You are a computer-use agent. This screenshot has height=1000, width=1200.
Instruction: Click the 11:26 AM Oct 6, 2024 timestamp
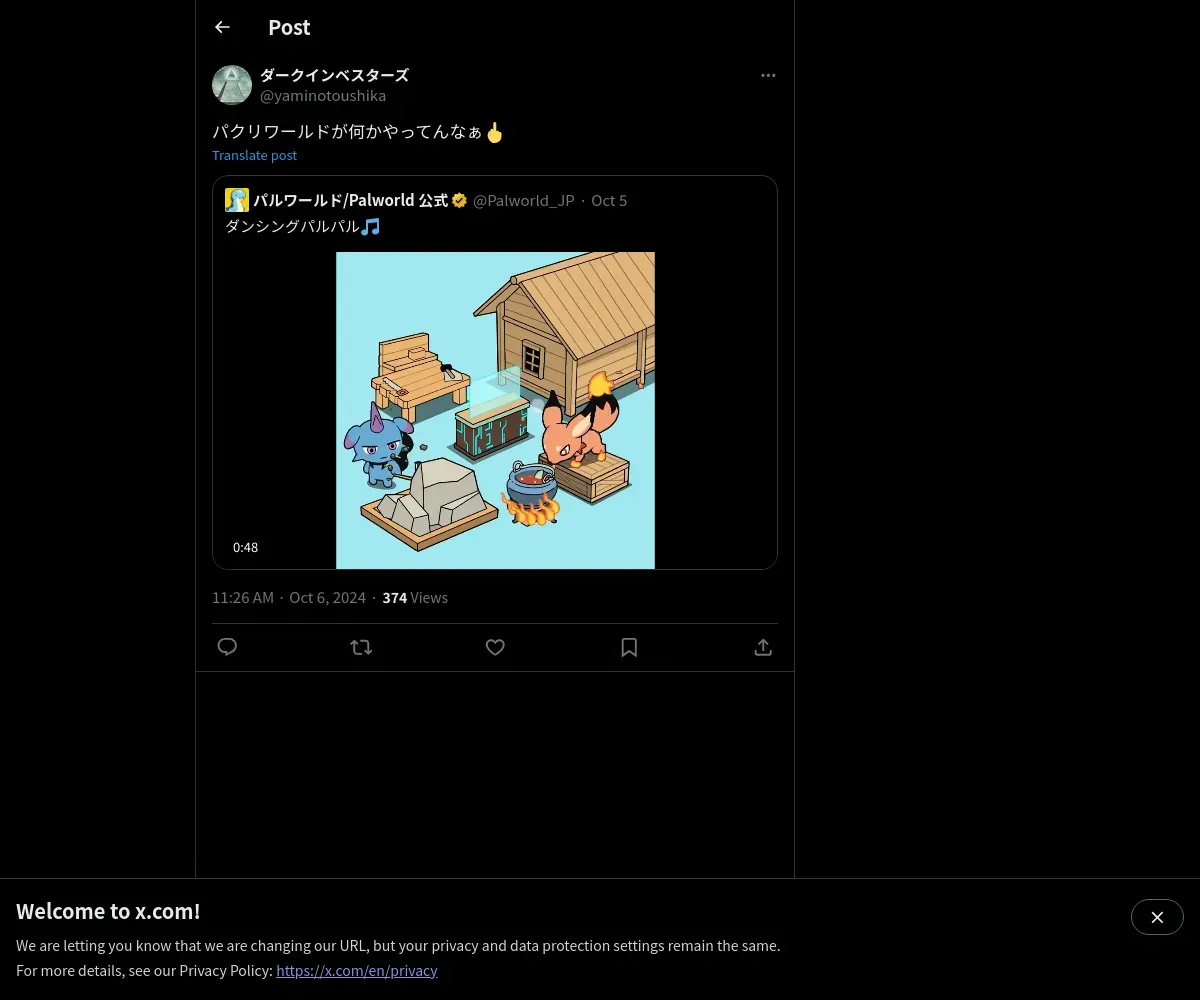(x=289, y=597)
